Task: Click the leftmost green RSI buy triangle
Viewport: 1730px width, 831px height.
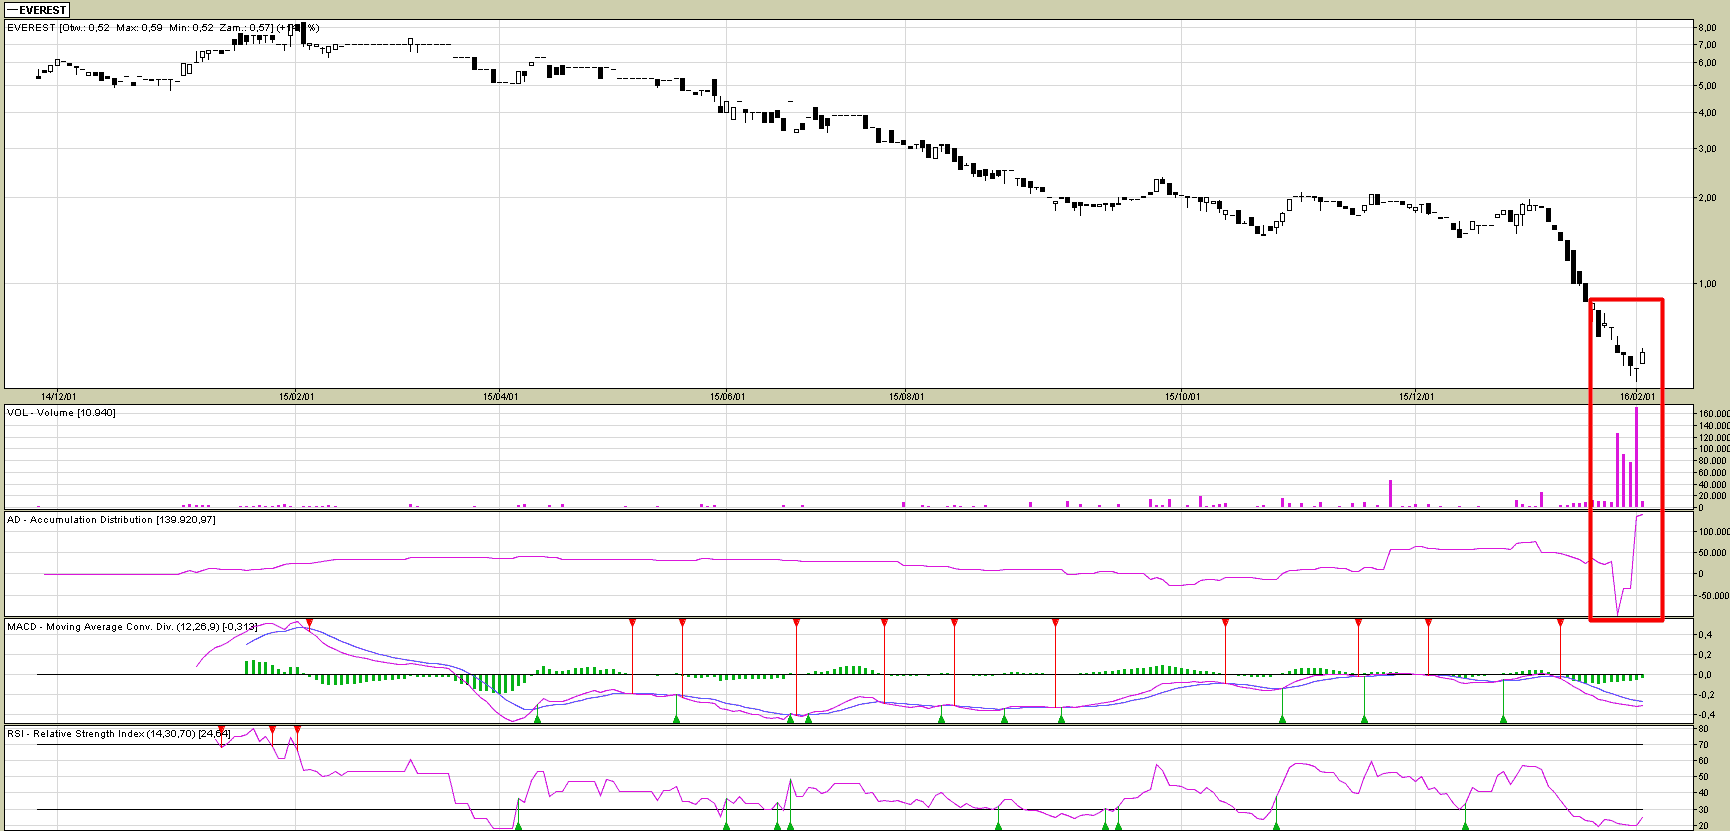Action: 518,825
